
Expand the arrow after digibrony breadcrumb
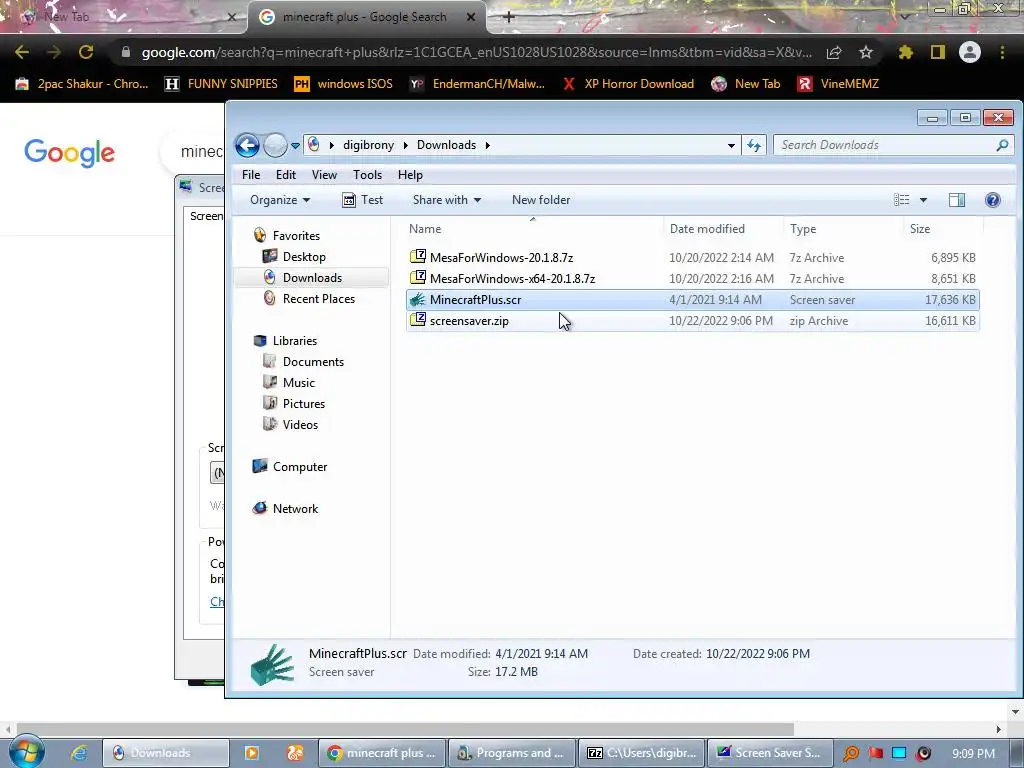[x=406, y=145]
